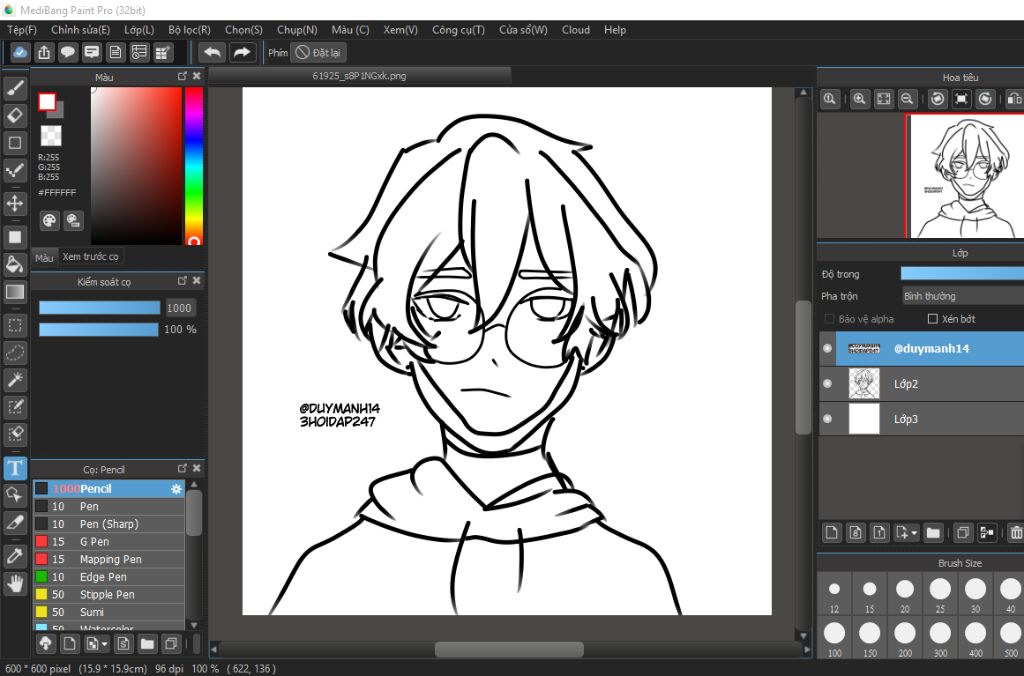The height and width of the screenshot is (676, 1024).
Task: Switch to the Xem trước cọ tab
Action: [91, 257]
